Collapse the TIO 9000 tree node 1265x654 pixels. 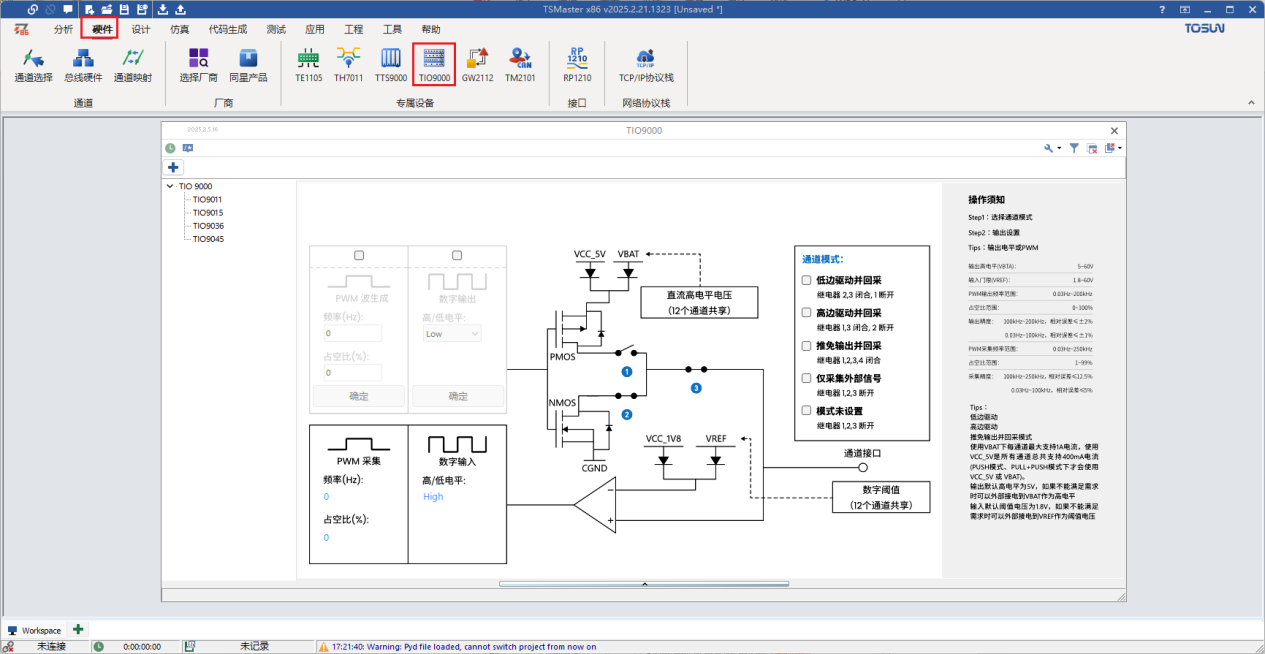pyautogui.click(x=170, y=186)
